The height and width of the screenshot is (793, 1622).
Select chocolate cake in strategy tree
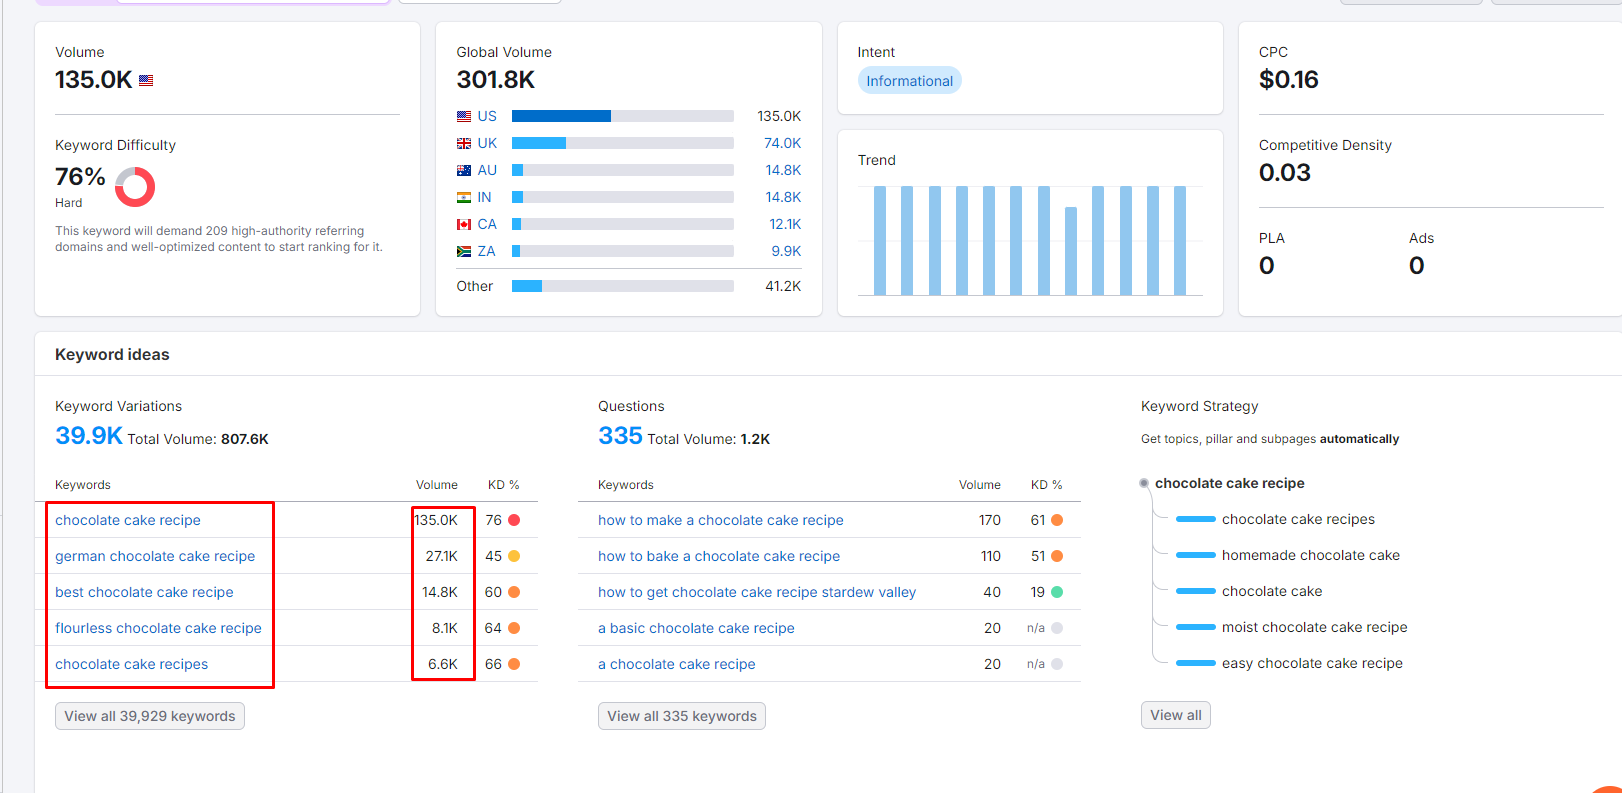[x=1272, y=591]
